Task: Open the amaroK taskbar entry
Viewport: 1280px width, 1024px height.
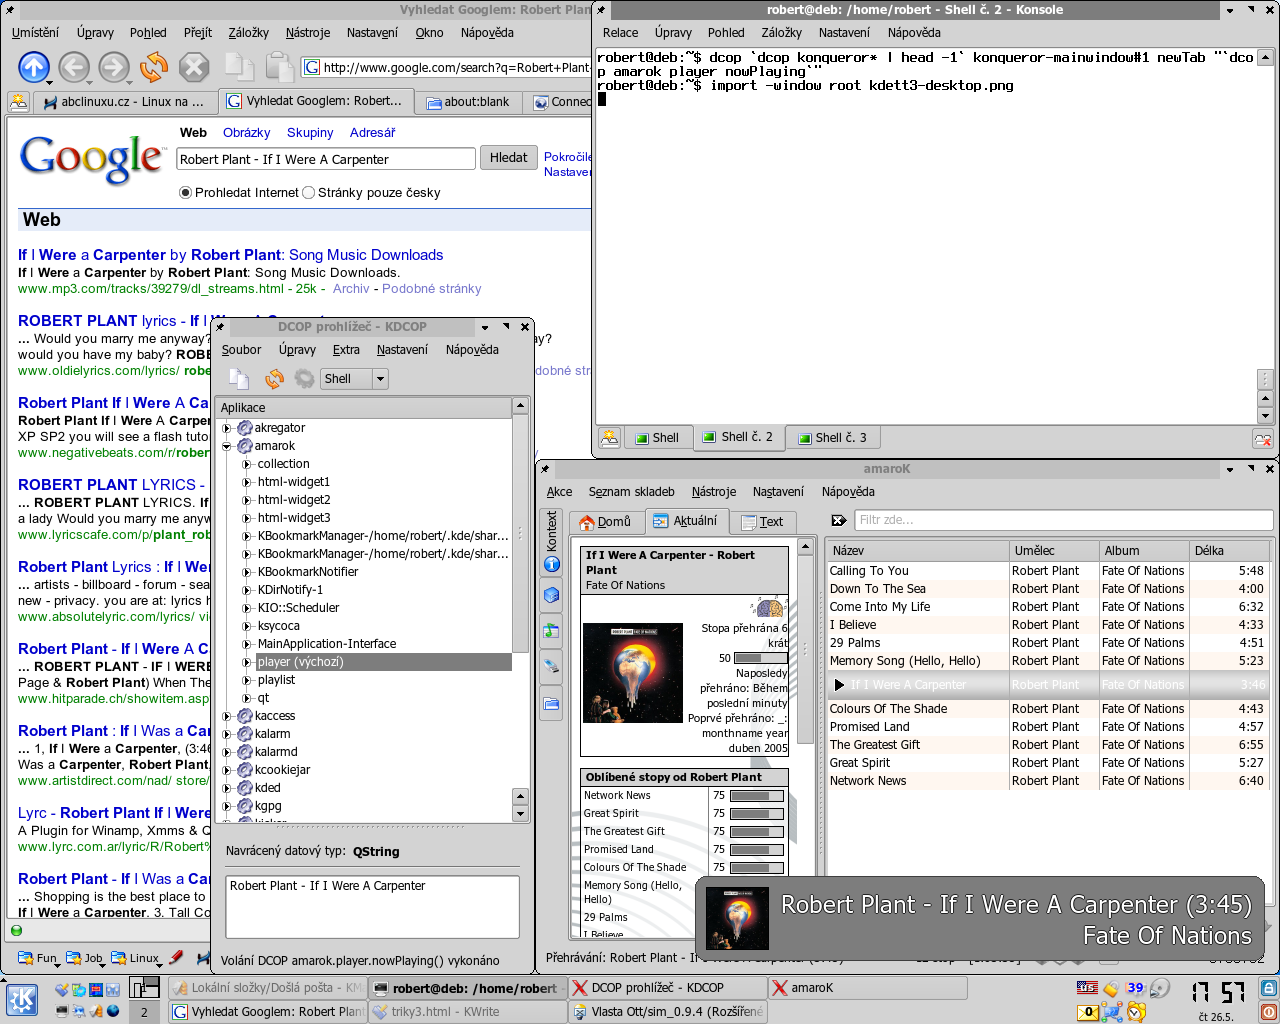Action: (868, 988)
